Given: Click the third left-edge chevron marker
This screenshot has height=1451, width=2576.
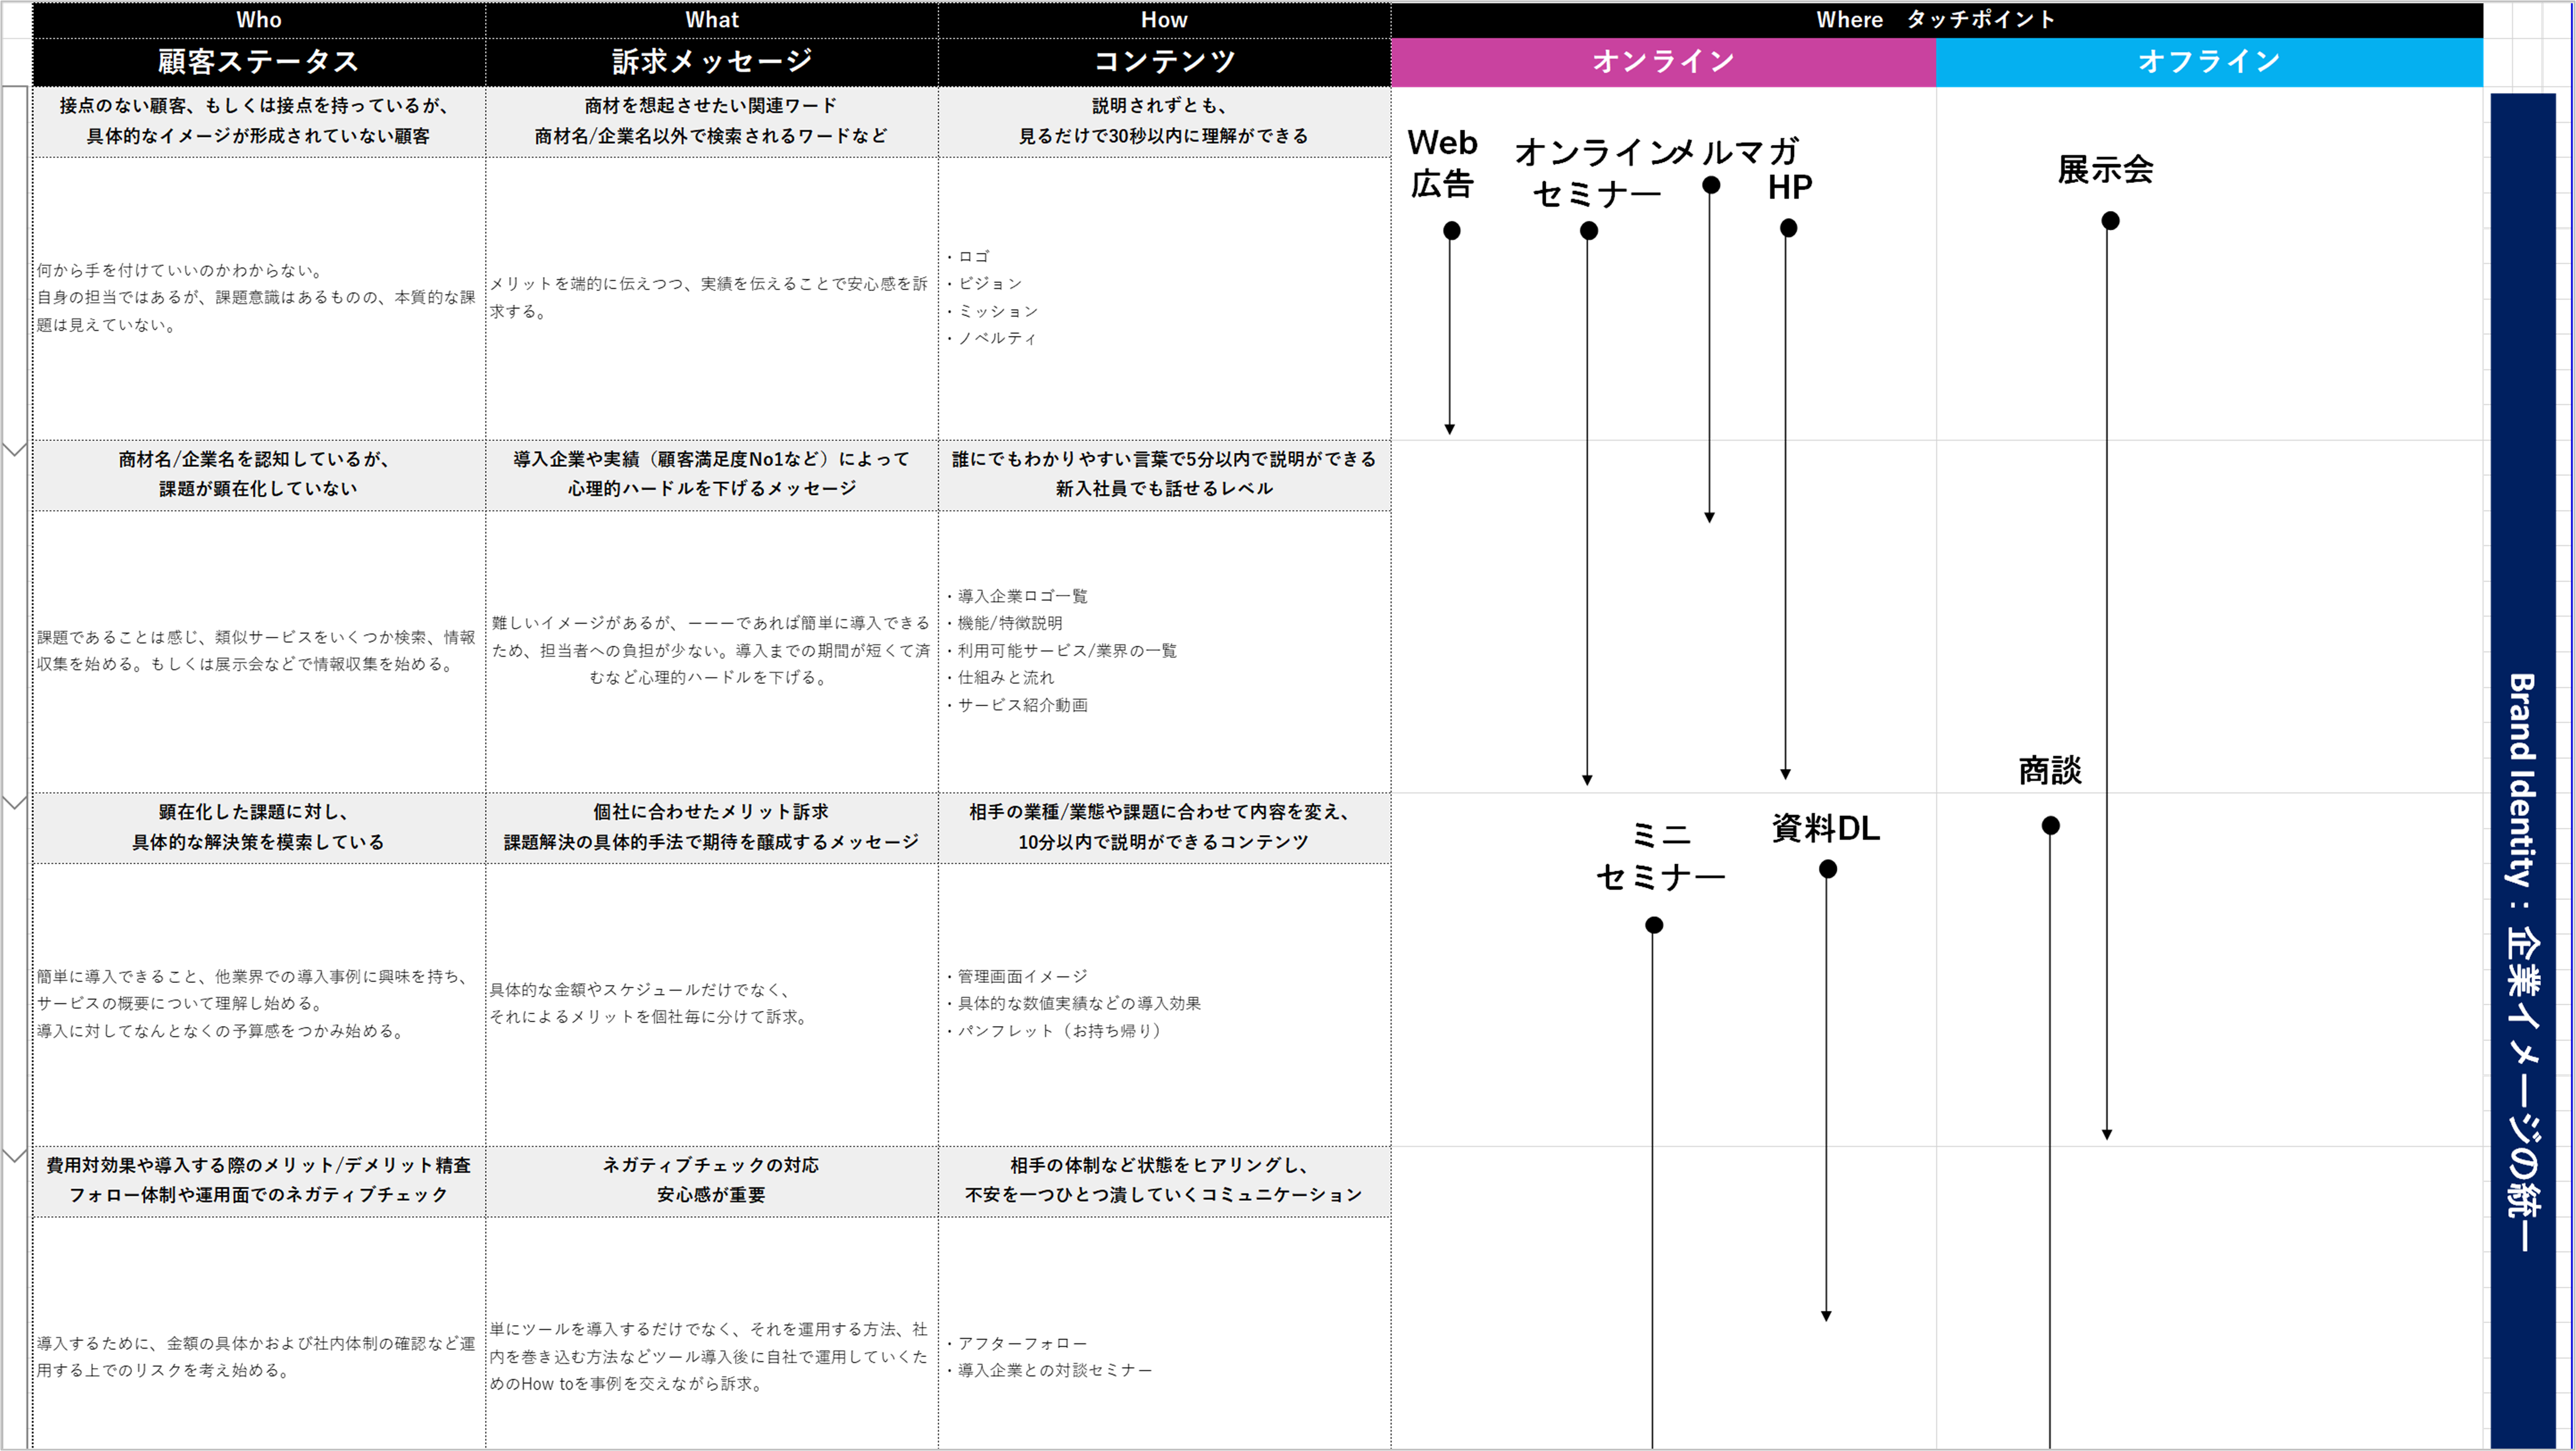Looking at the screenshot, I should pyautogui.click(x=15, y=1156).
